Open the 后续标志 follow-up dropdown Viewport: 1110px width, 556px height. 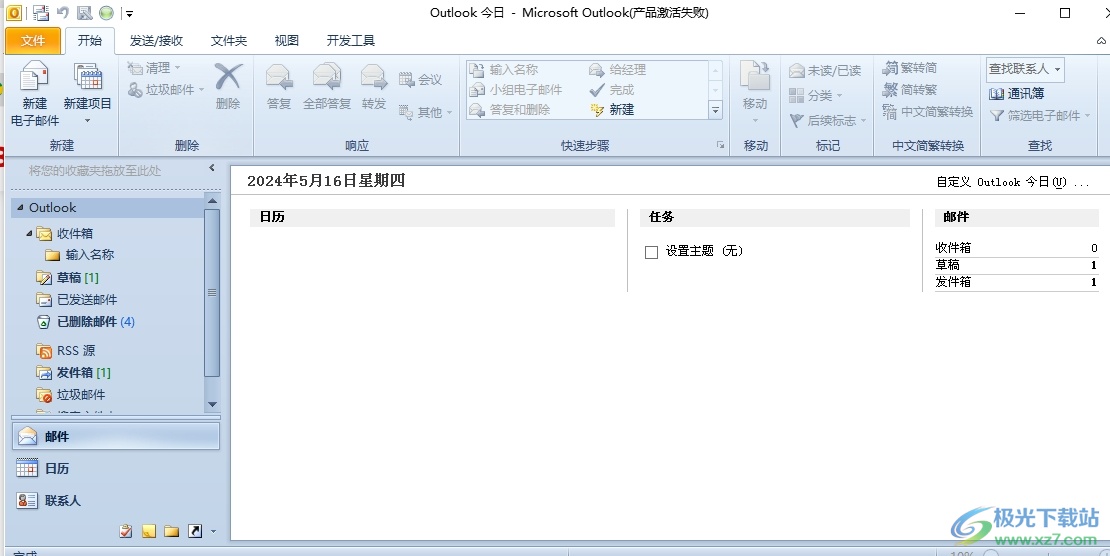tap(828, 120)
